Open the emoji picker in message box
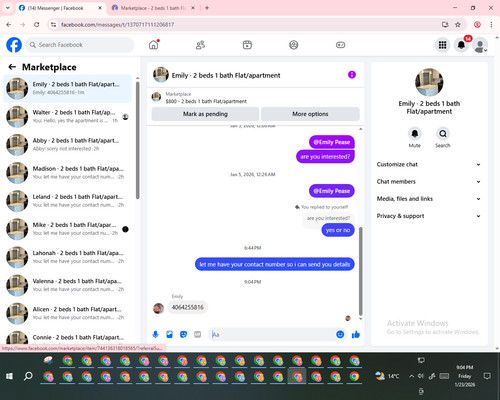The height and width of the screenshot is (400, 500). 340,334
